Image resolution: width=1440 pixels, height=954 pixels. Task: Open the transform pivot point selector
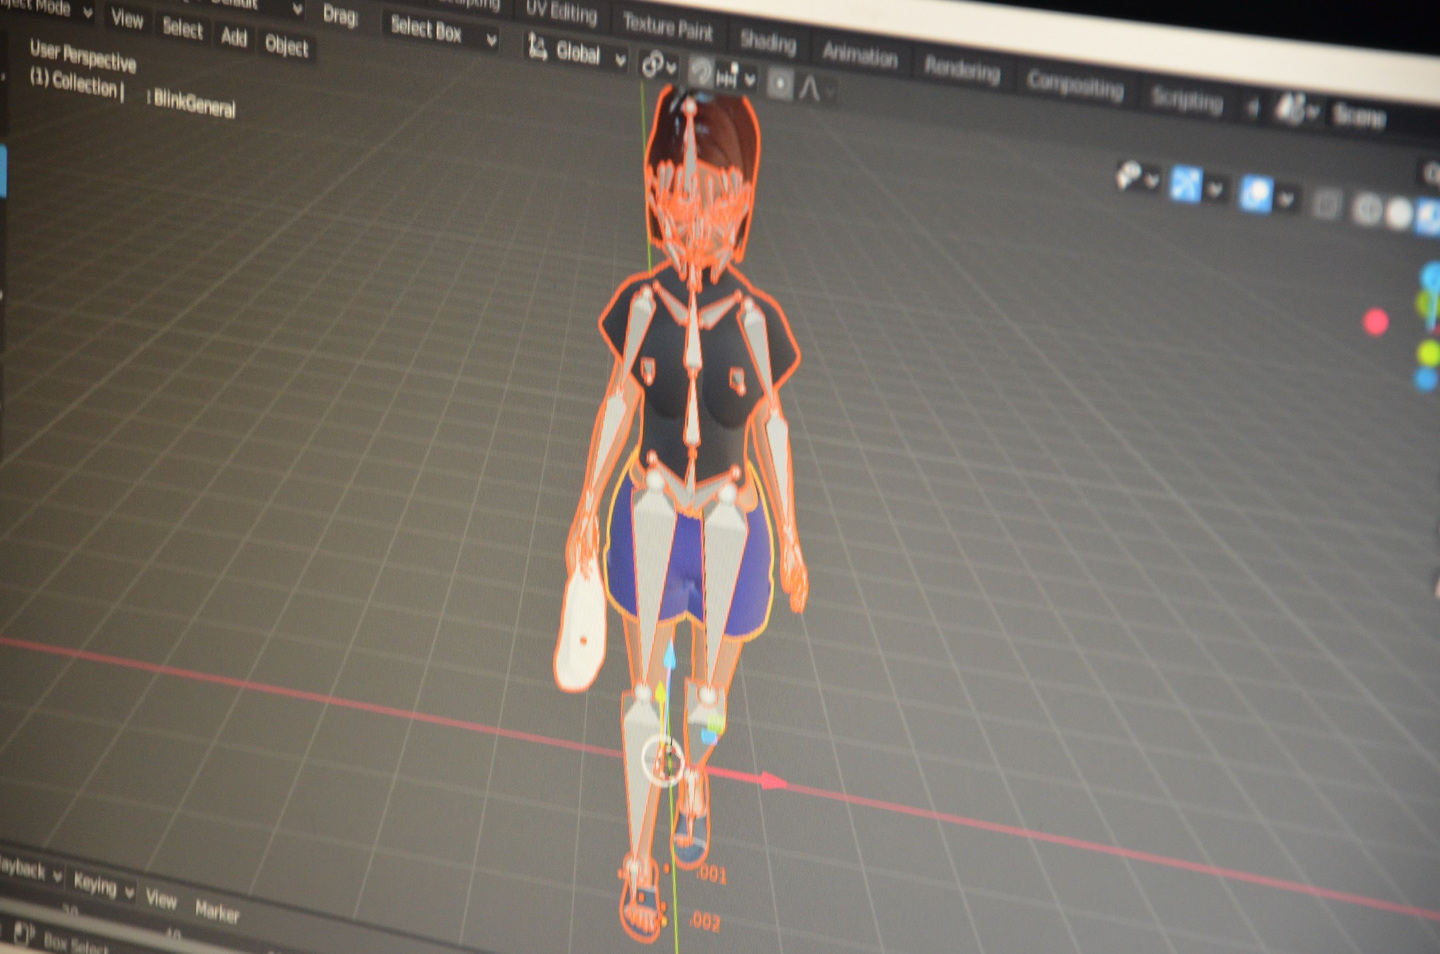[x=657, y=65]
